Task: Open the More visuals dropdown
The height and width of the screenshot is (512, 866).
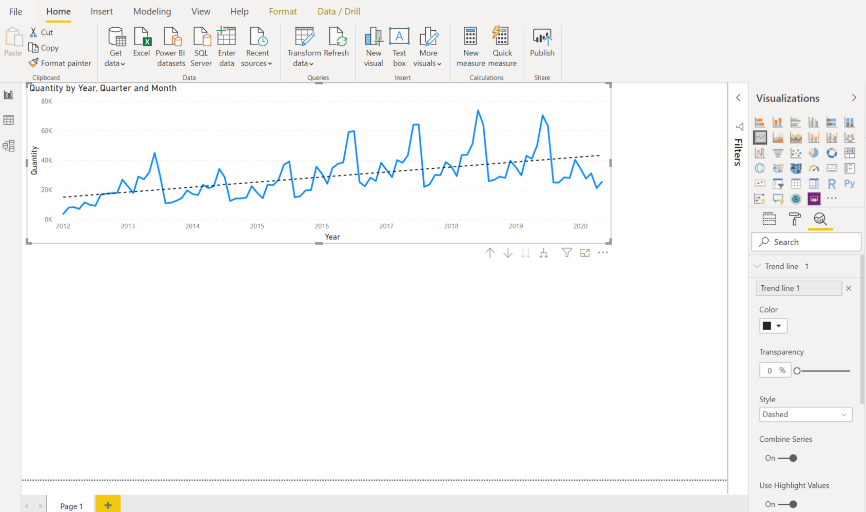Action: [428, 47]
